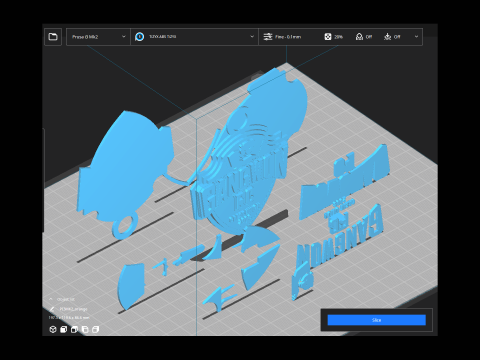The width and height of the screenshot is (480, 360).
Task: Expand the material and nozzle selector dropdown
Action: pyautogui.click(x=194, y=37)
